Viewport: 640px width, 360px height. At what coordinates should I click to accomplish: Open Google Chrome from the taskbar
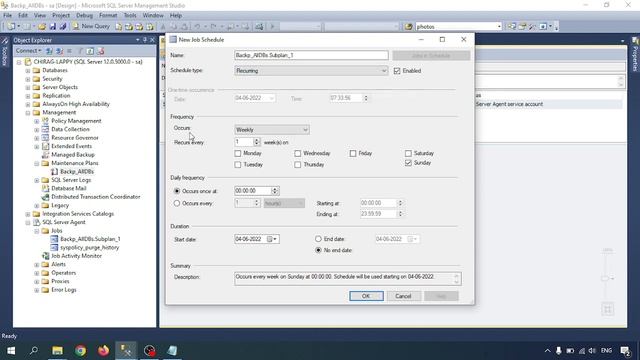tap(80, 351)
